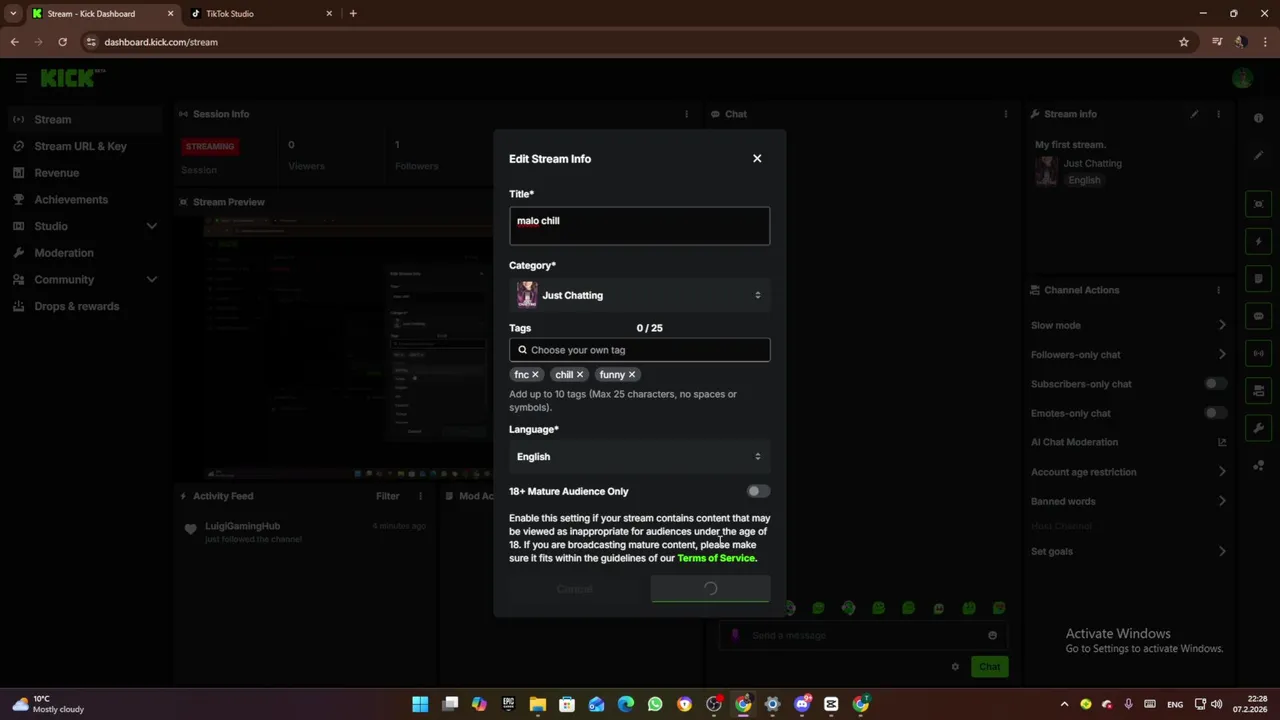Open Windows Start menu

(x=420, y=704)
